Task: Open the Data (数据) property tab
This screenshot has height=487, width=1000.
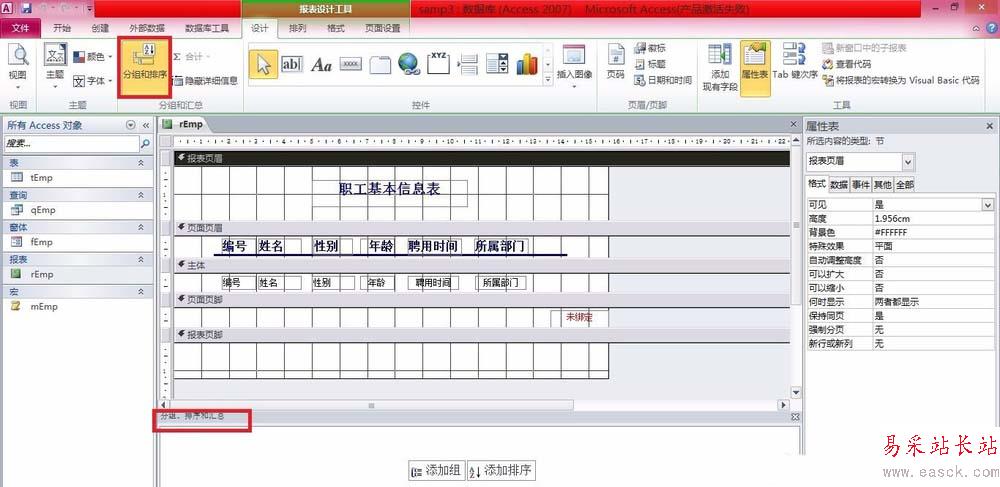Action: [839, 185]
